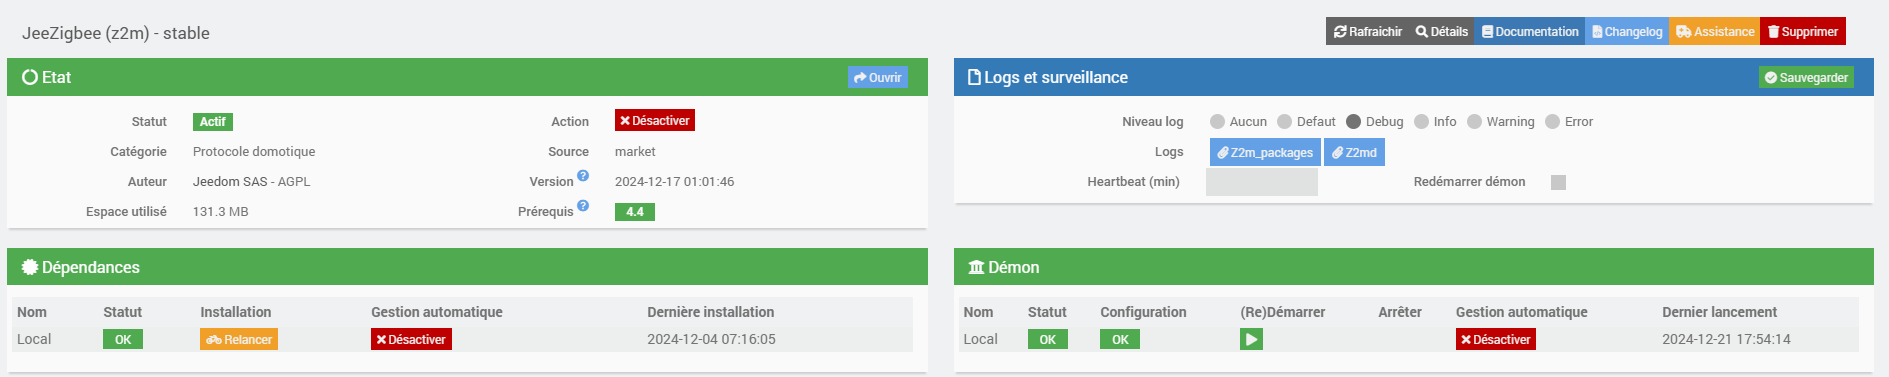Click the Version help question mark icon
This screenshot has width=1889, height=377.
coord(583,176)
